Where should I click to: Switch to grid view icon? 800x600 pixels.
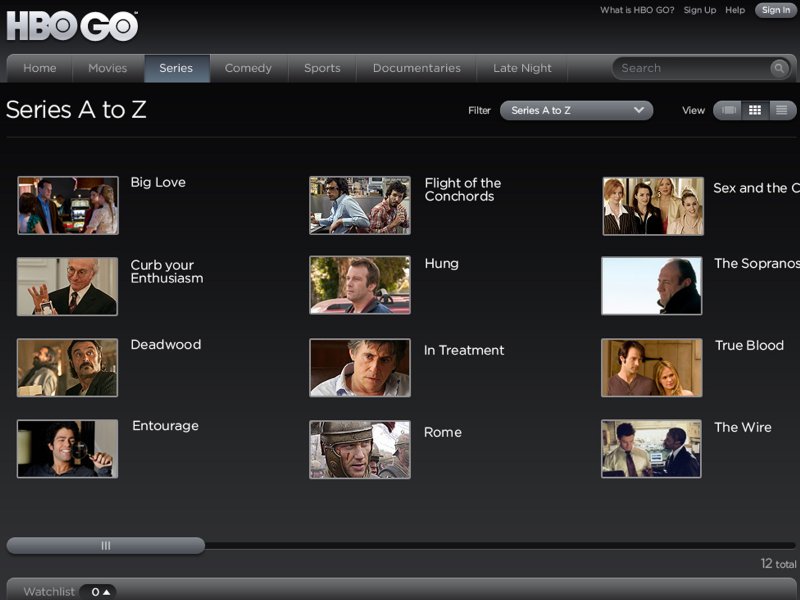coord(755,110)
